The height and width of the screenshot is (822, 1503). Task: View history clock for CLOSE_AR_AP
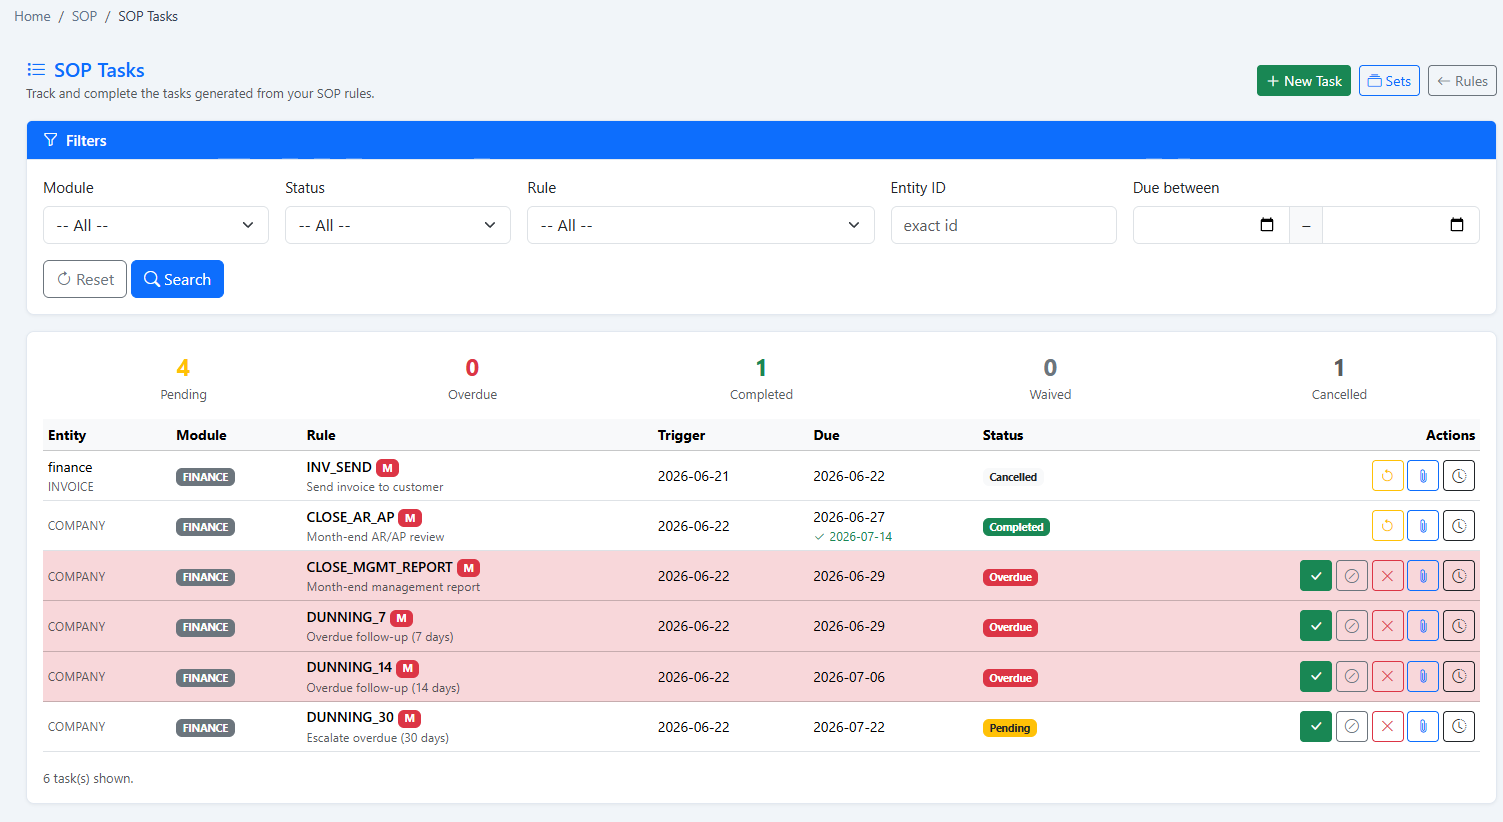(x=1459, y=525)
